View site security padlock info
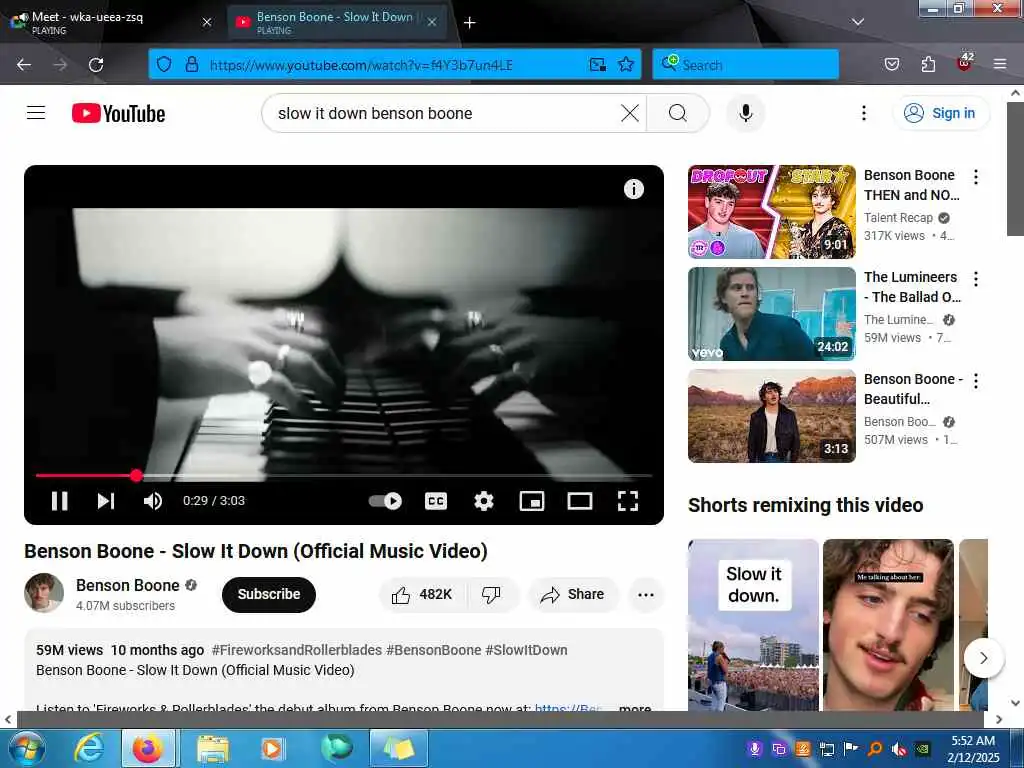Viewport: 1024px width, 768px height. tap(191, 64)
